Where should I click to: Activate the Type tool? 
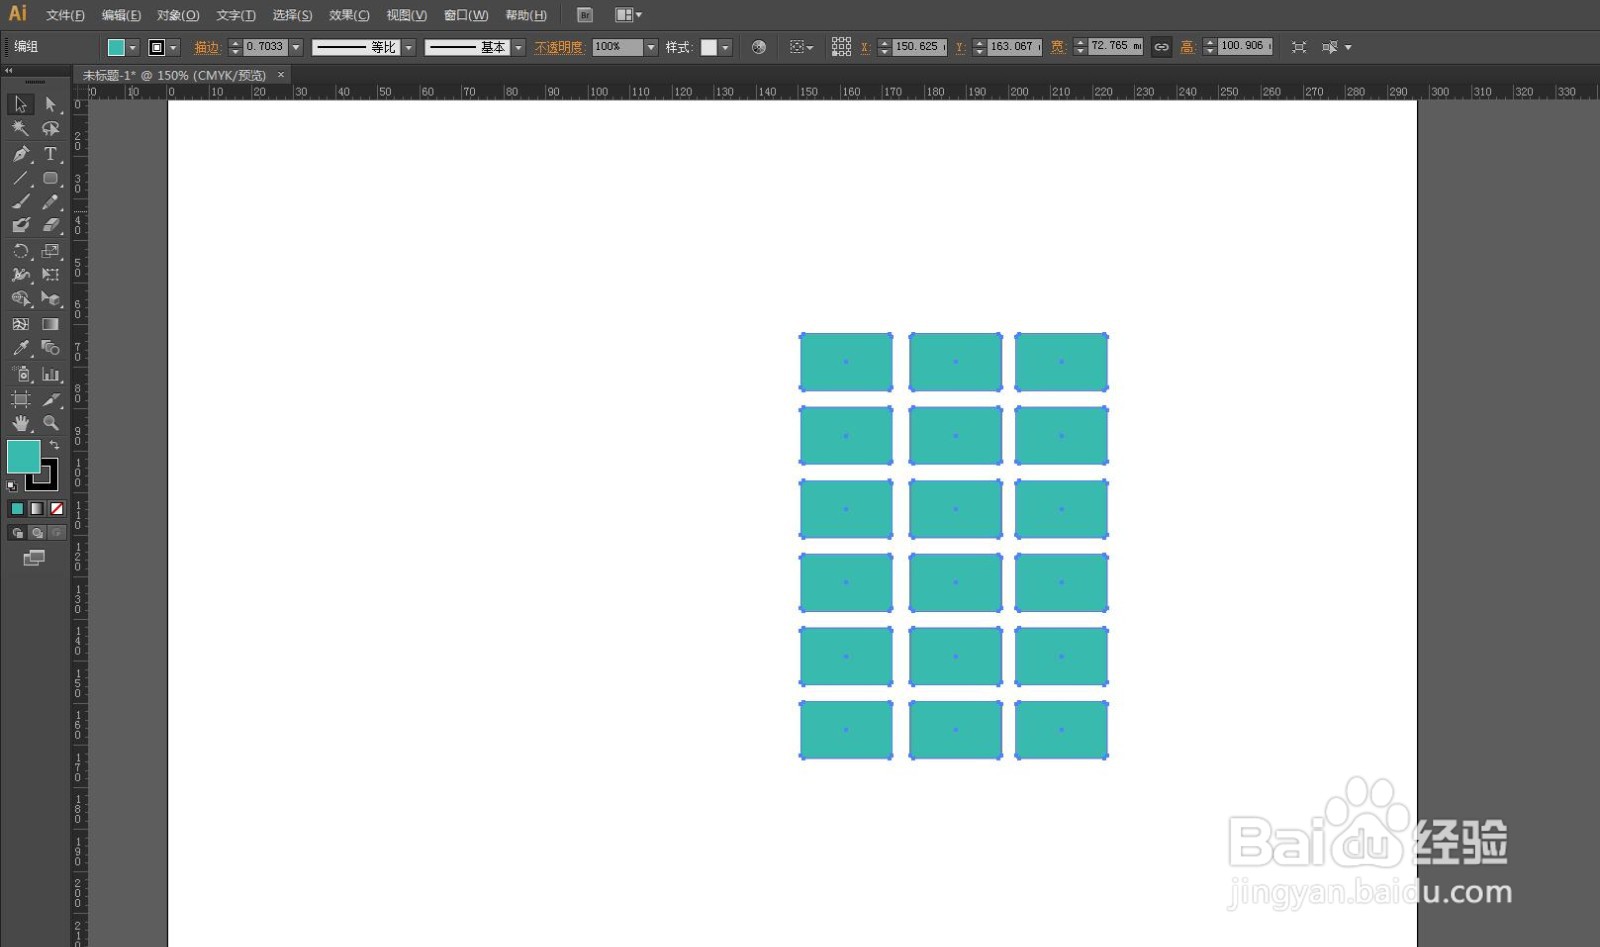click(x=50, y=154)
